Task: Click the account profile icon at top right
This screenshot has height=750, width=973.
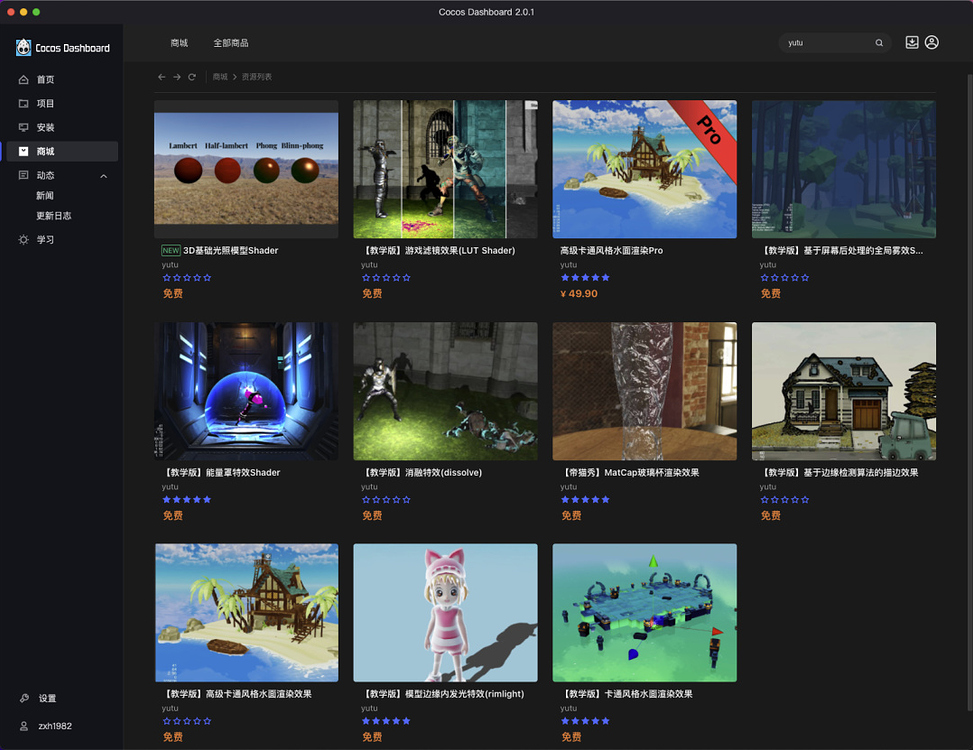Action: point(932,42)
